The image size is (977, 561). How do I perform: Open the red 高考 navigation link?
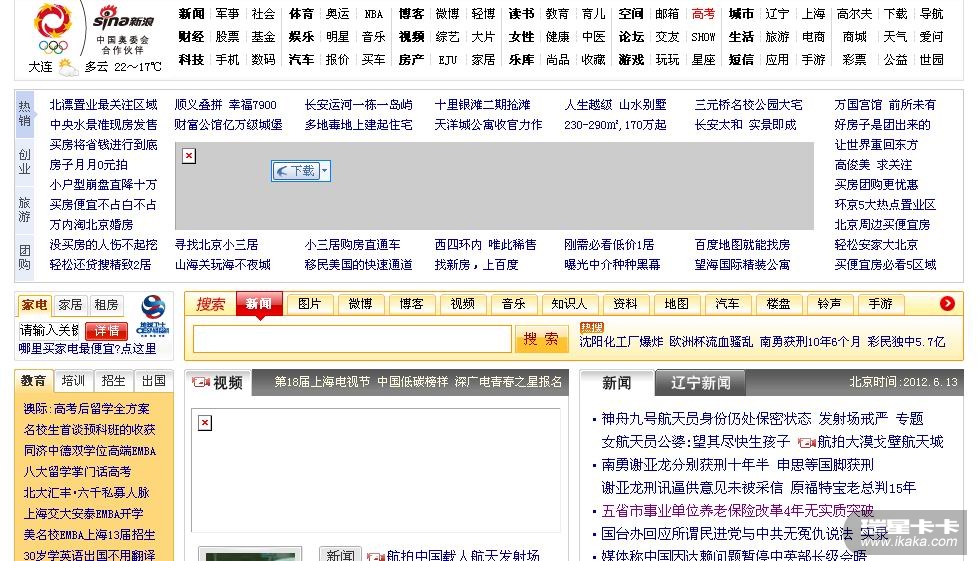point(703,14)
